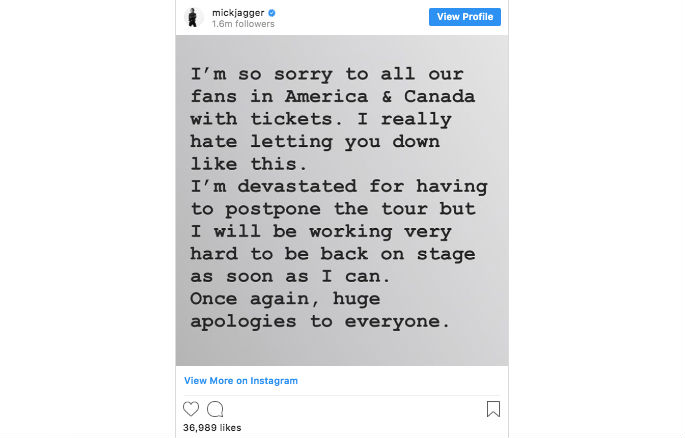Open the mickjagger profile avatar
The width and height of the screenshot is (685, 438).
pyautogui.click(x=195, y=18)
